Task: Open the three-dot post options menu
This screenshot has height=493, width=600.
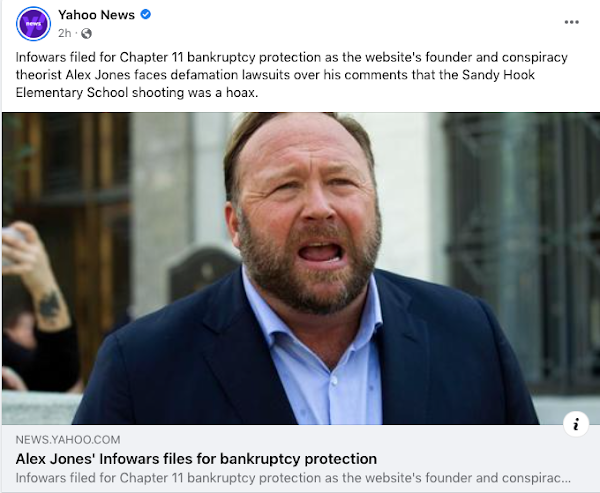Action: tap(571, 22)
